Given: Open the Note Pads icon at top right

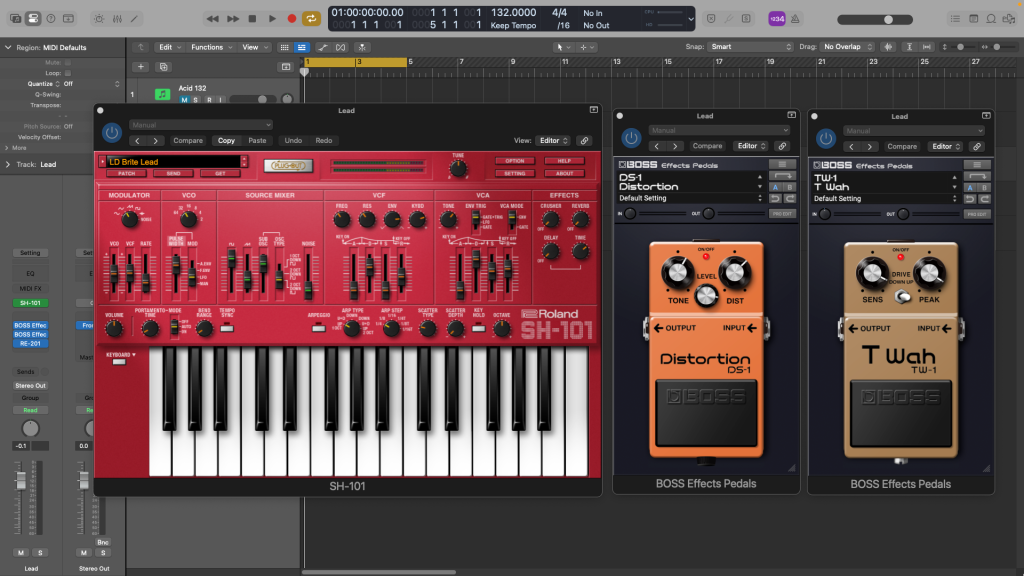Looking at the screenshot, I should coord(973,19).
